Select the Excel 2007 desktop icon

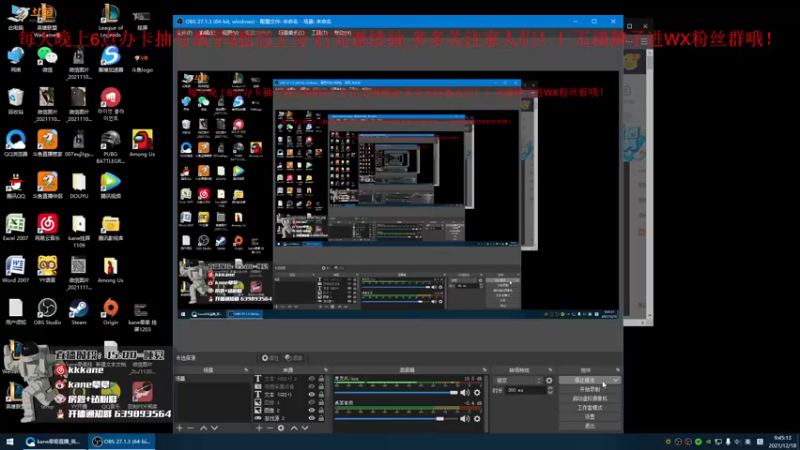15,227
